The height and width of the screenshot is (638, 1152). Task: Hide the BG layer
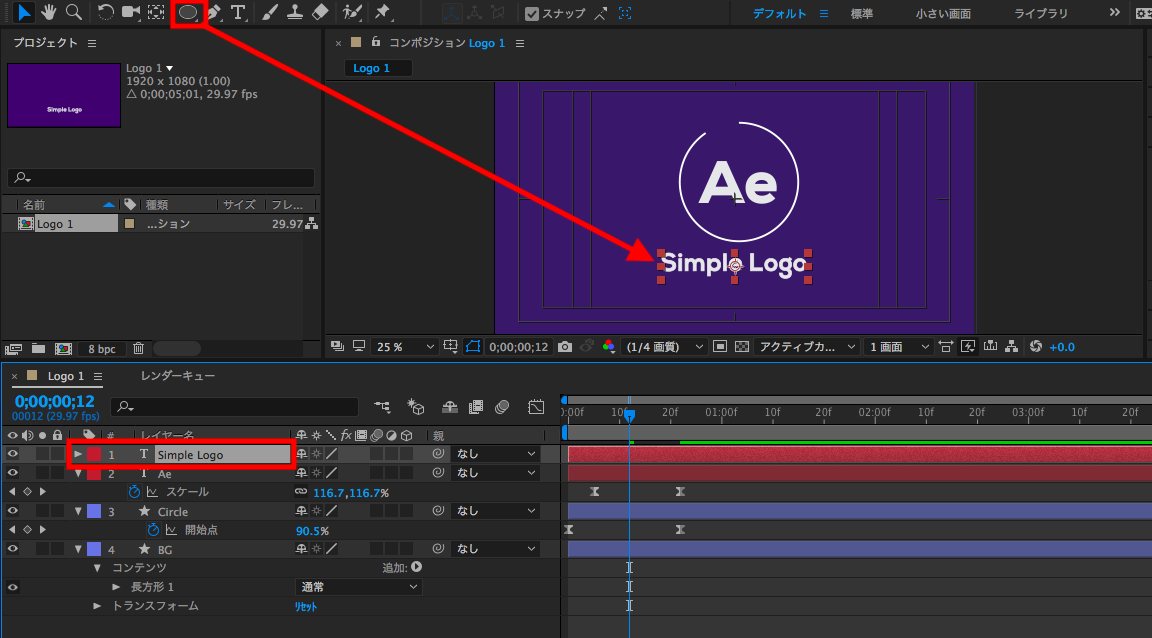tap(12, 548)
